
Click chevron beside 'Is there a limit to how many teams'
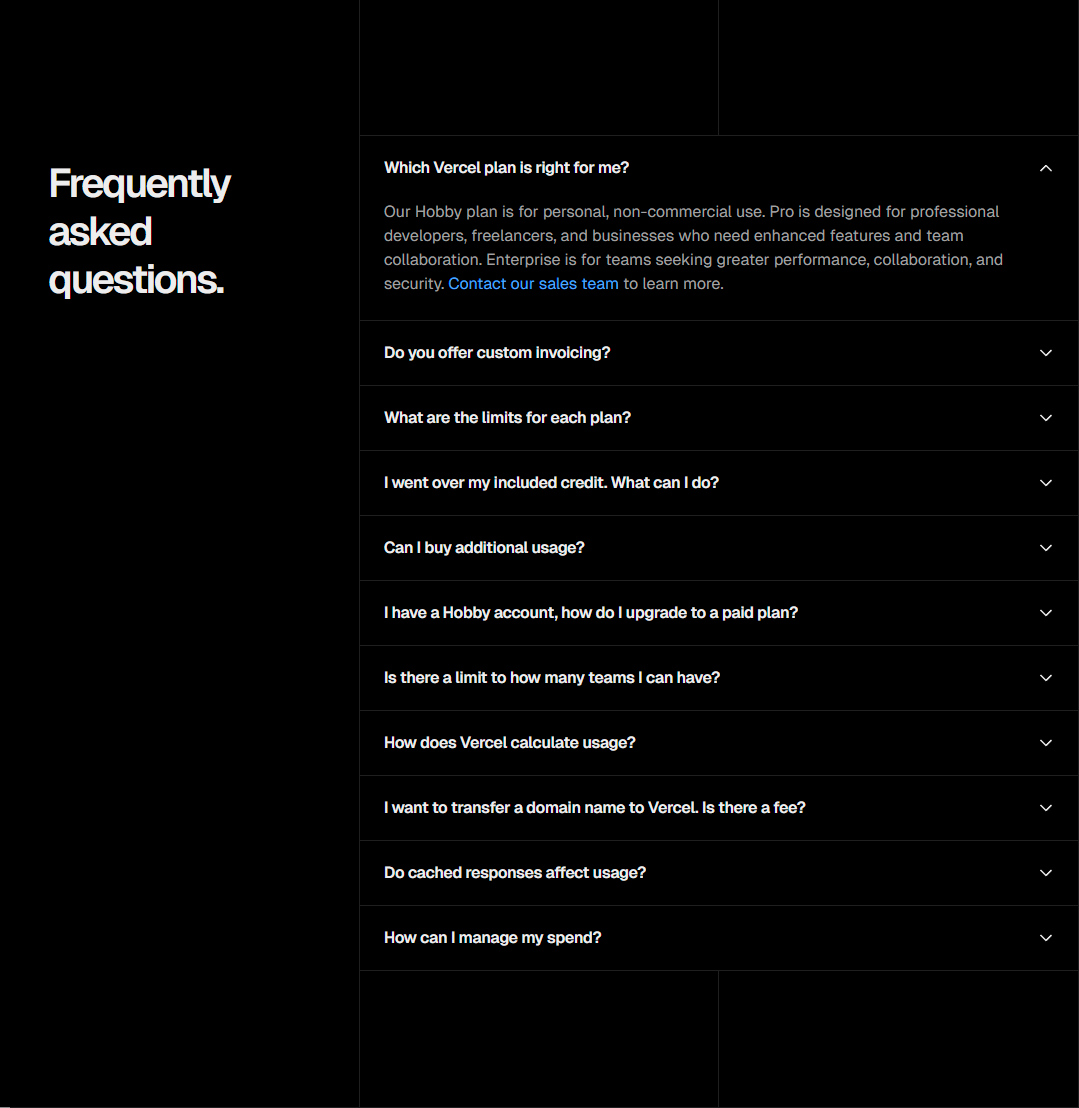(1046, 678)
